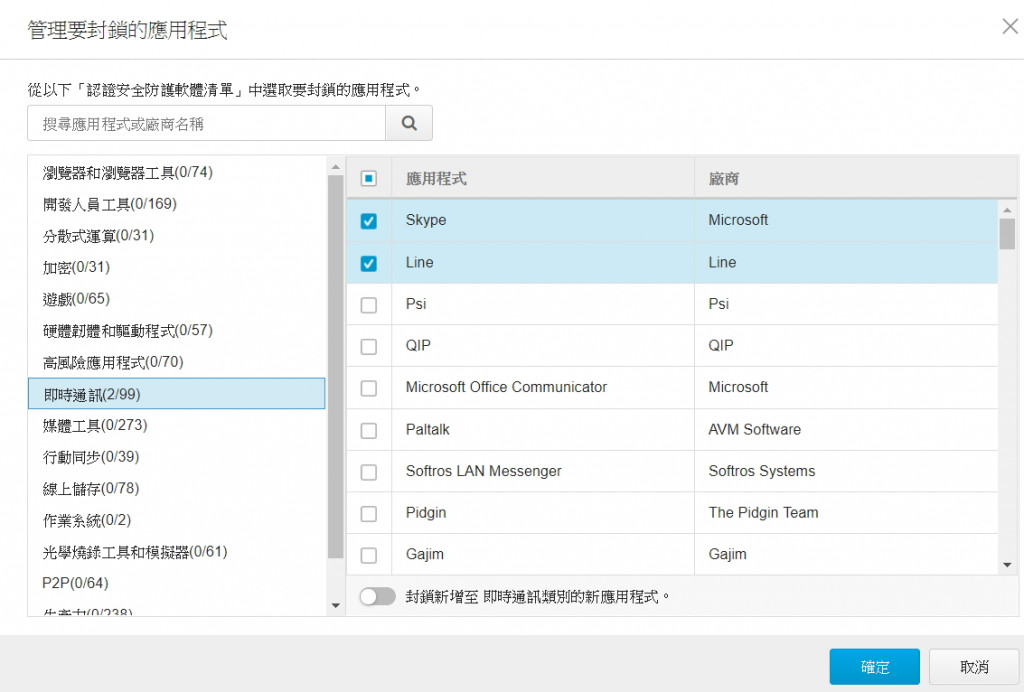
Task: Check the Pidgin application checkbox
Action: pyautogui.click(x=368, y=514)
